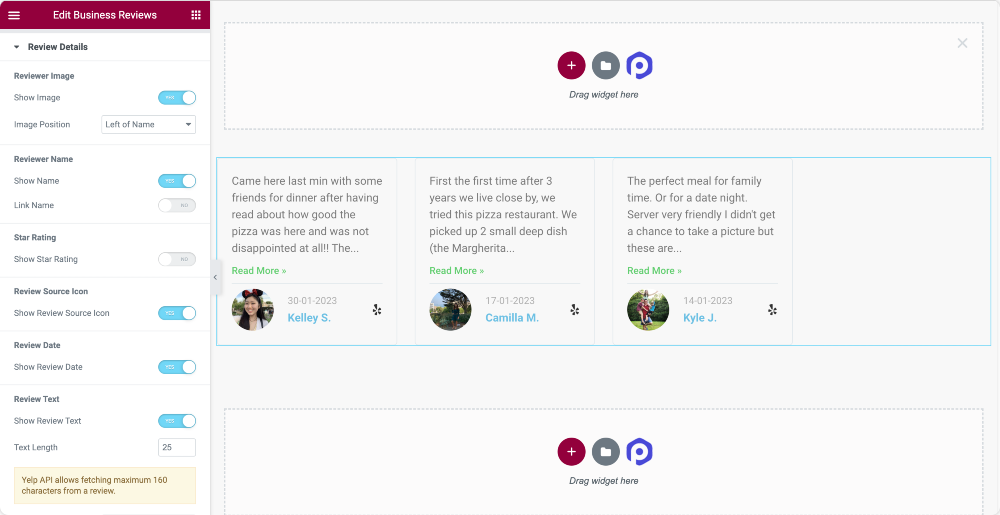1000x515 pixels.
Task: Click Yelp icon in Camilla M. review
Action: (x=575, y=310)
